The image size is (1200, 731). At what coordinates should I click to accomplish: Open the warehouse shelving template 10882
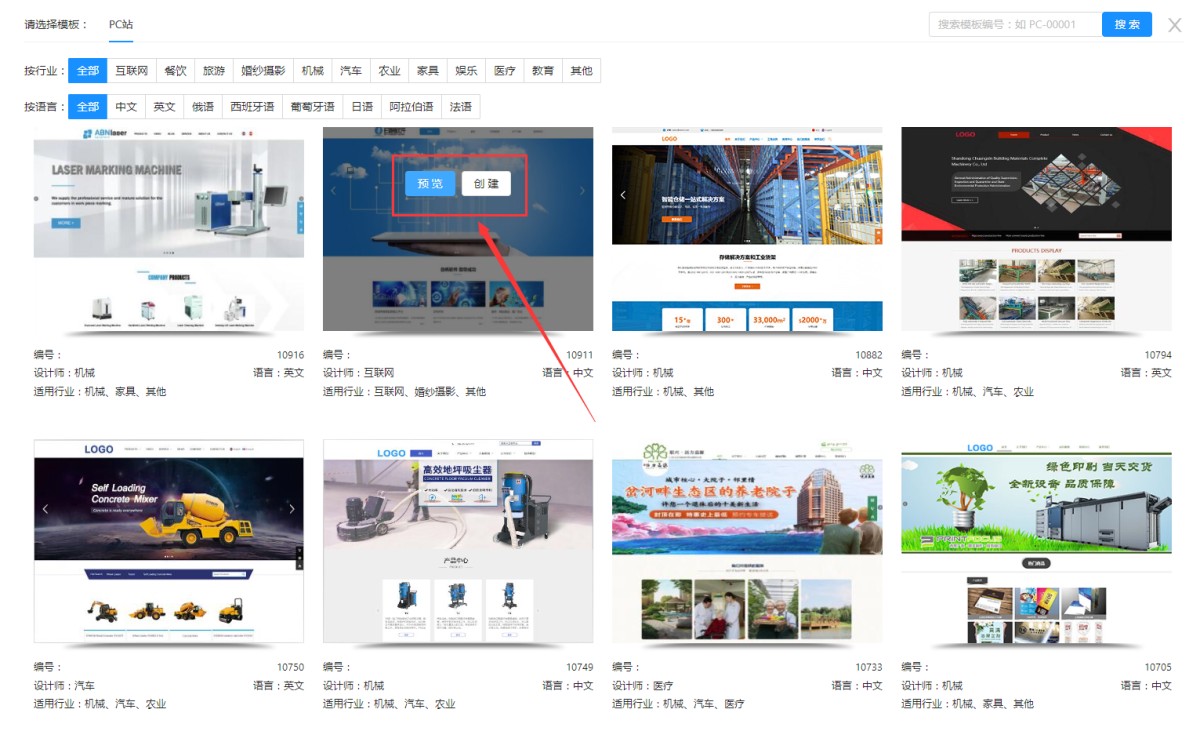[747, 228]
